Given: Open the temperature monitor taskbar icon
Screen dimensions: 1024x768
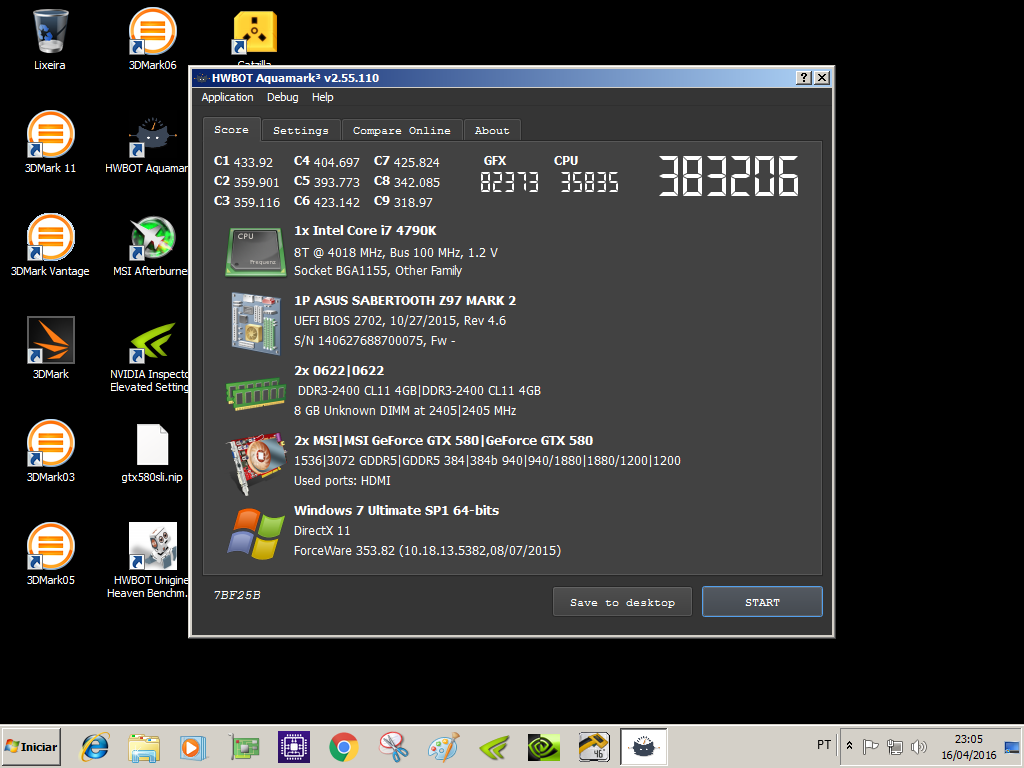Looking at the screenshot, I should click(594, 746).
